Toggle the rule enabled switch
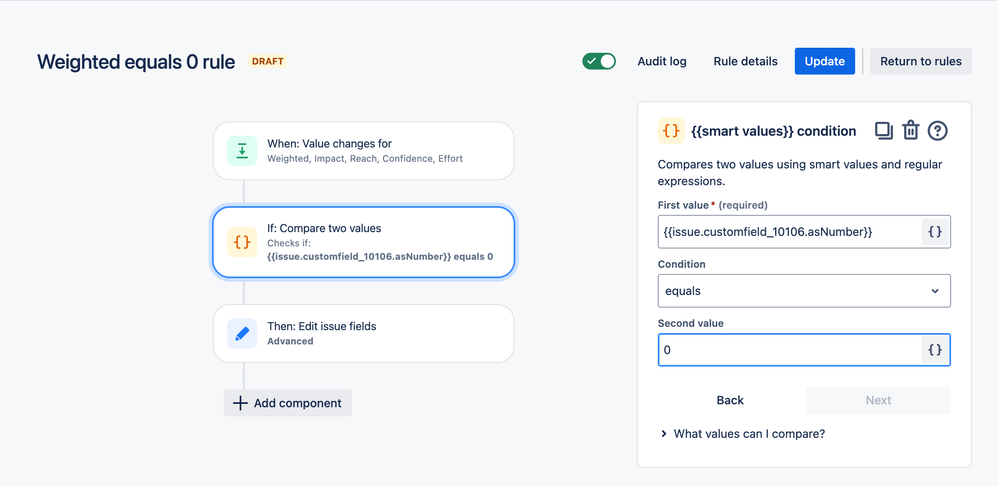998x486 pixels. [x=599, y=61]
